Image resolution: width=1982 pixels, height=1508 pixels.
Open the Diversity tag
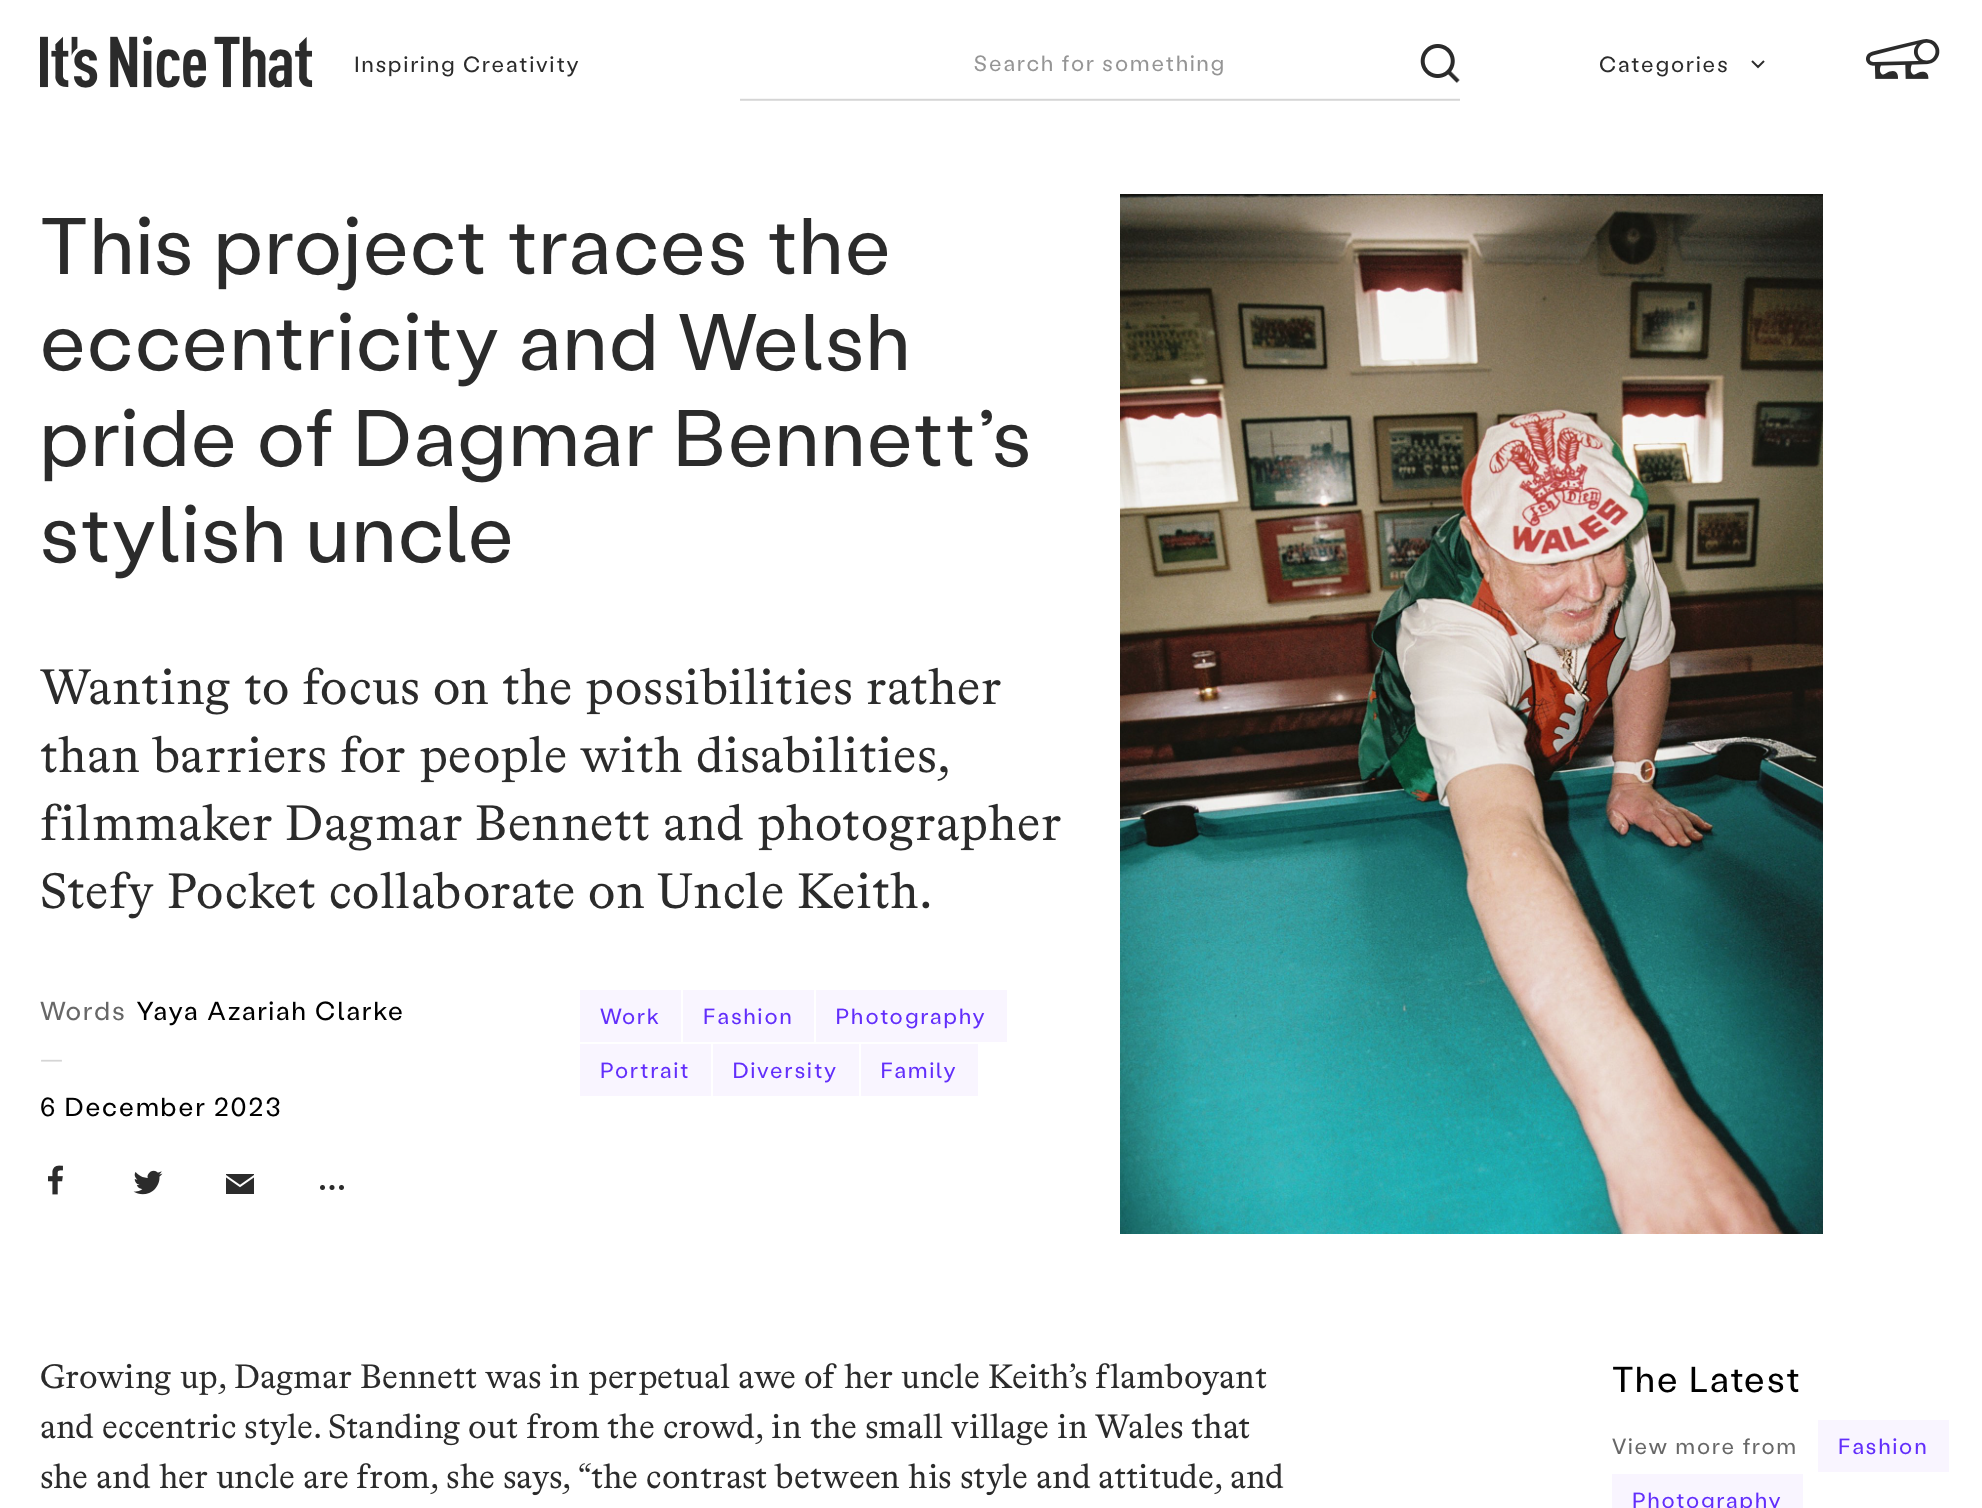click(x=785, y=1070)
